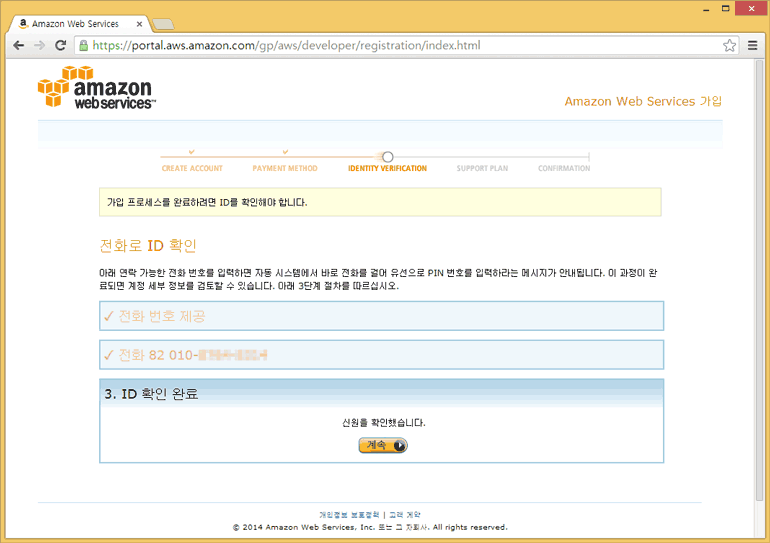This screenshot has height=543, width=770.
Task: Open a new tab with the new tab button
Action: click(163, 23)
